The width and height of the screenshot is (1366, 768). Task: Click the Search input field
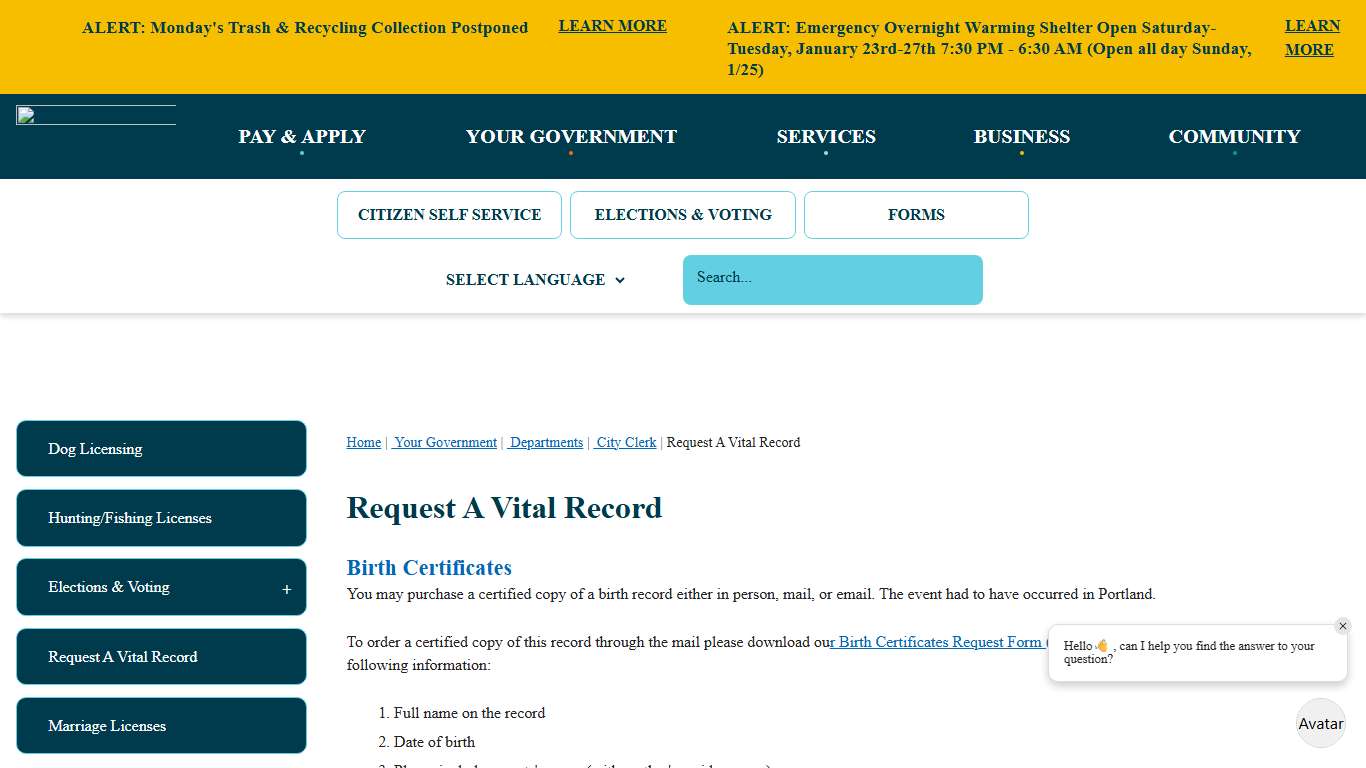(x=832, y=279)
